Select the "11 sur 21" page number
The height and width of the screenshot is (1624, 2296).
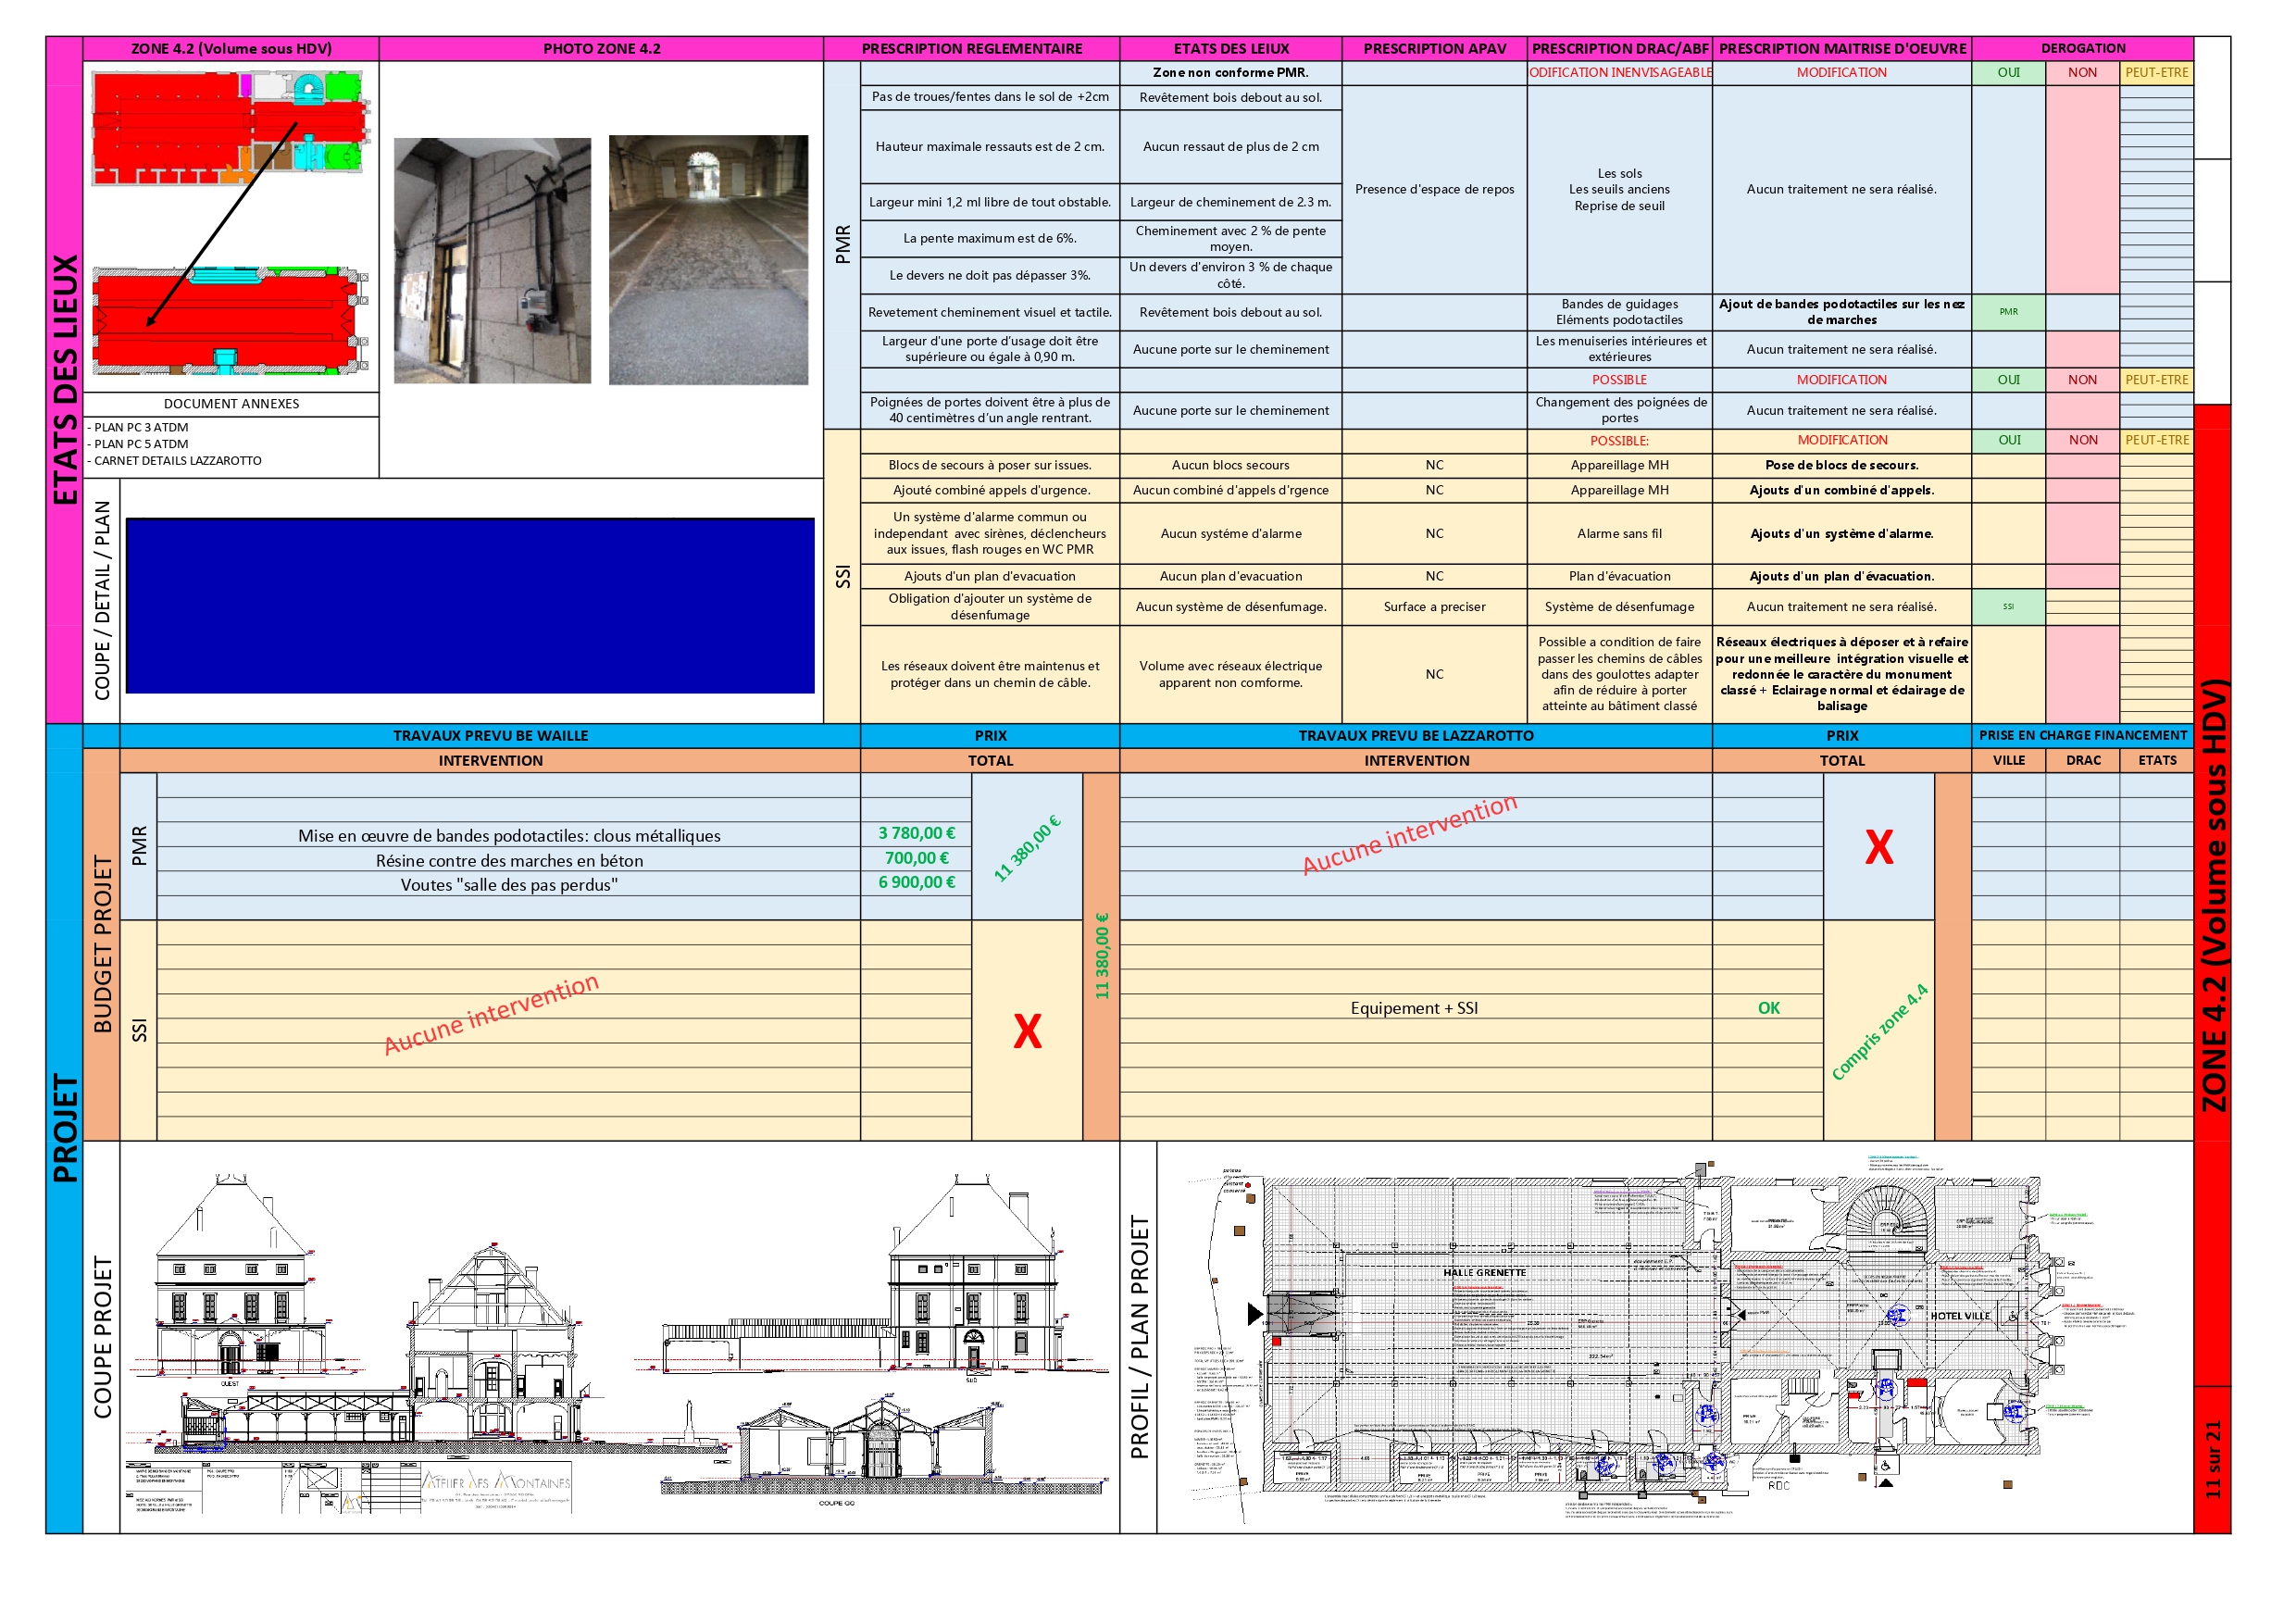click(x=2213, y=1459)
